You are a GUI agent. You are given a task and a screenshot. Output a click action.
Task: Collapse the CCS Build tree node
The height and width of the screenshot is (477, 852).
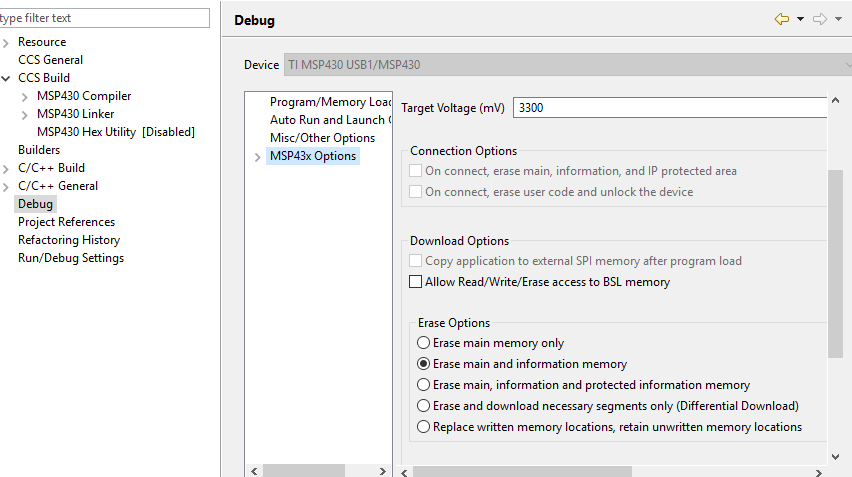tap(7, 78)
